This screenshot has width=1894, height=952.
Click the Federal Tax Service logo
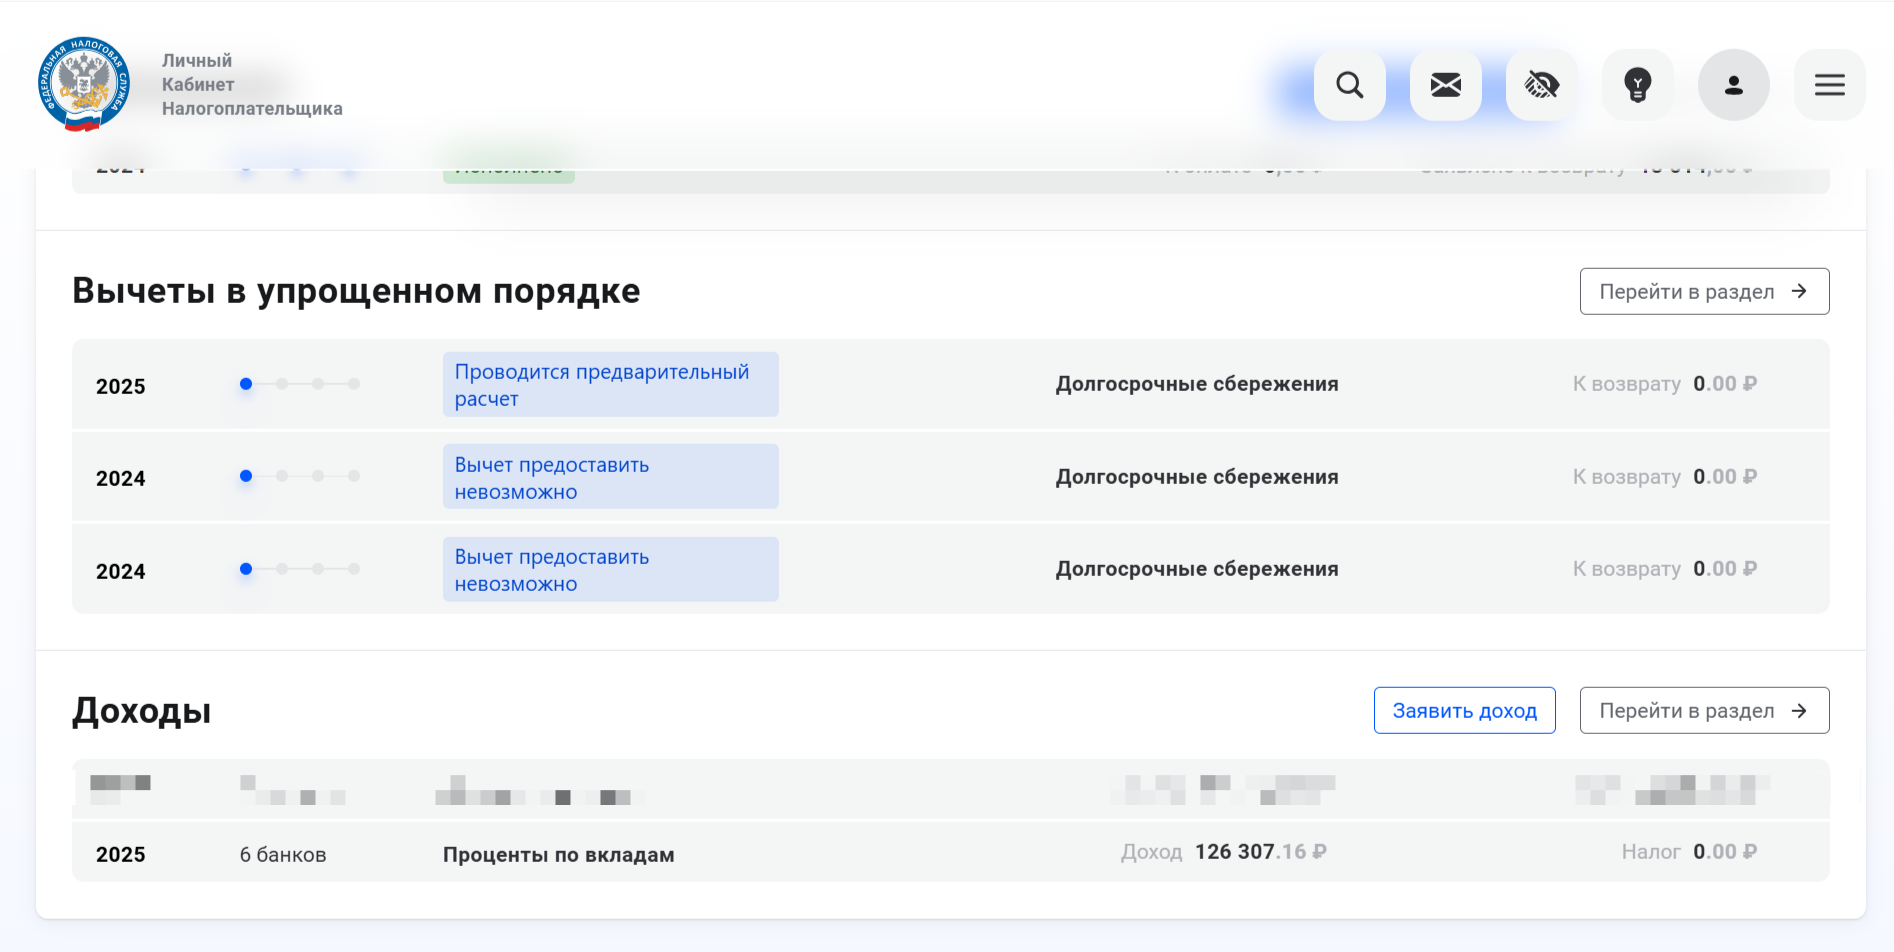point(84,85)
